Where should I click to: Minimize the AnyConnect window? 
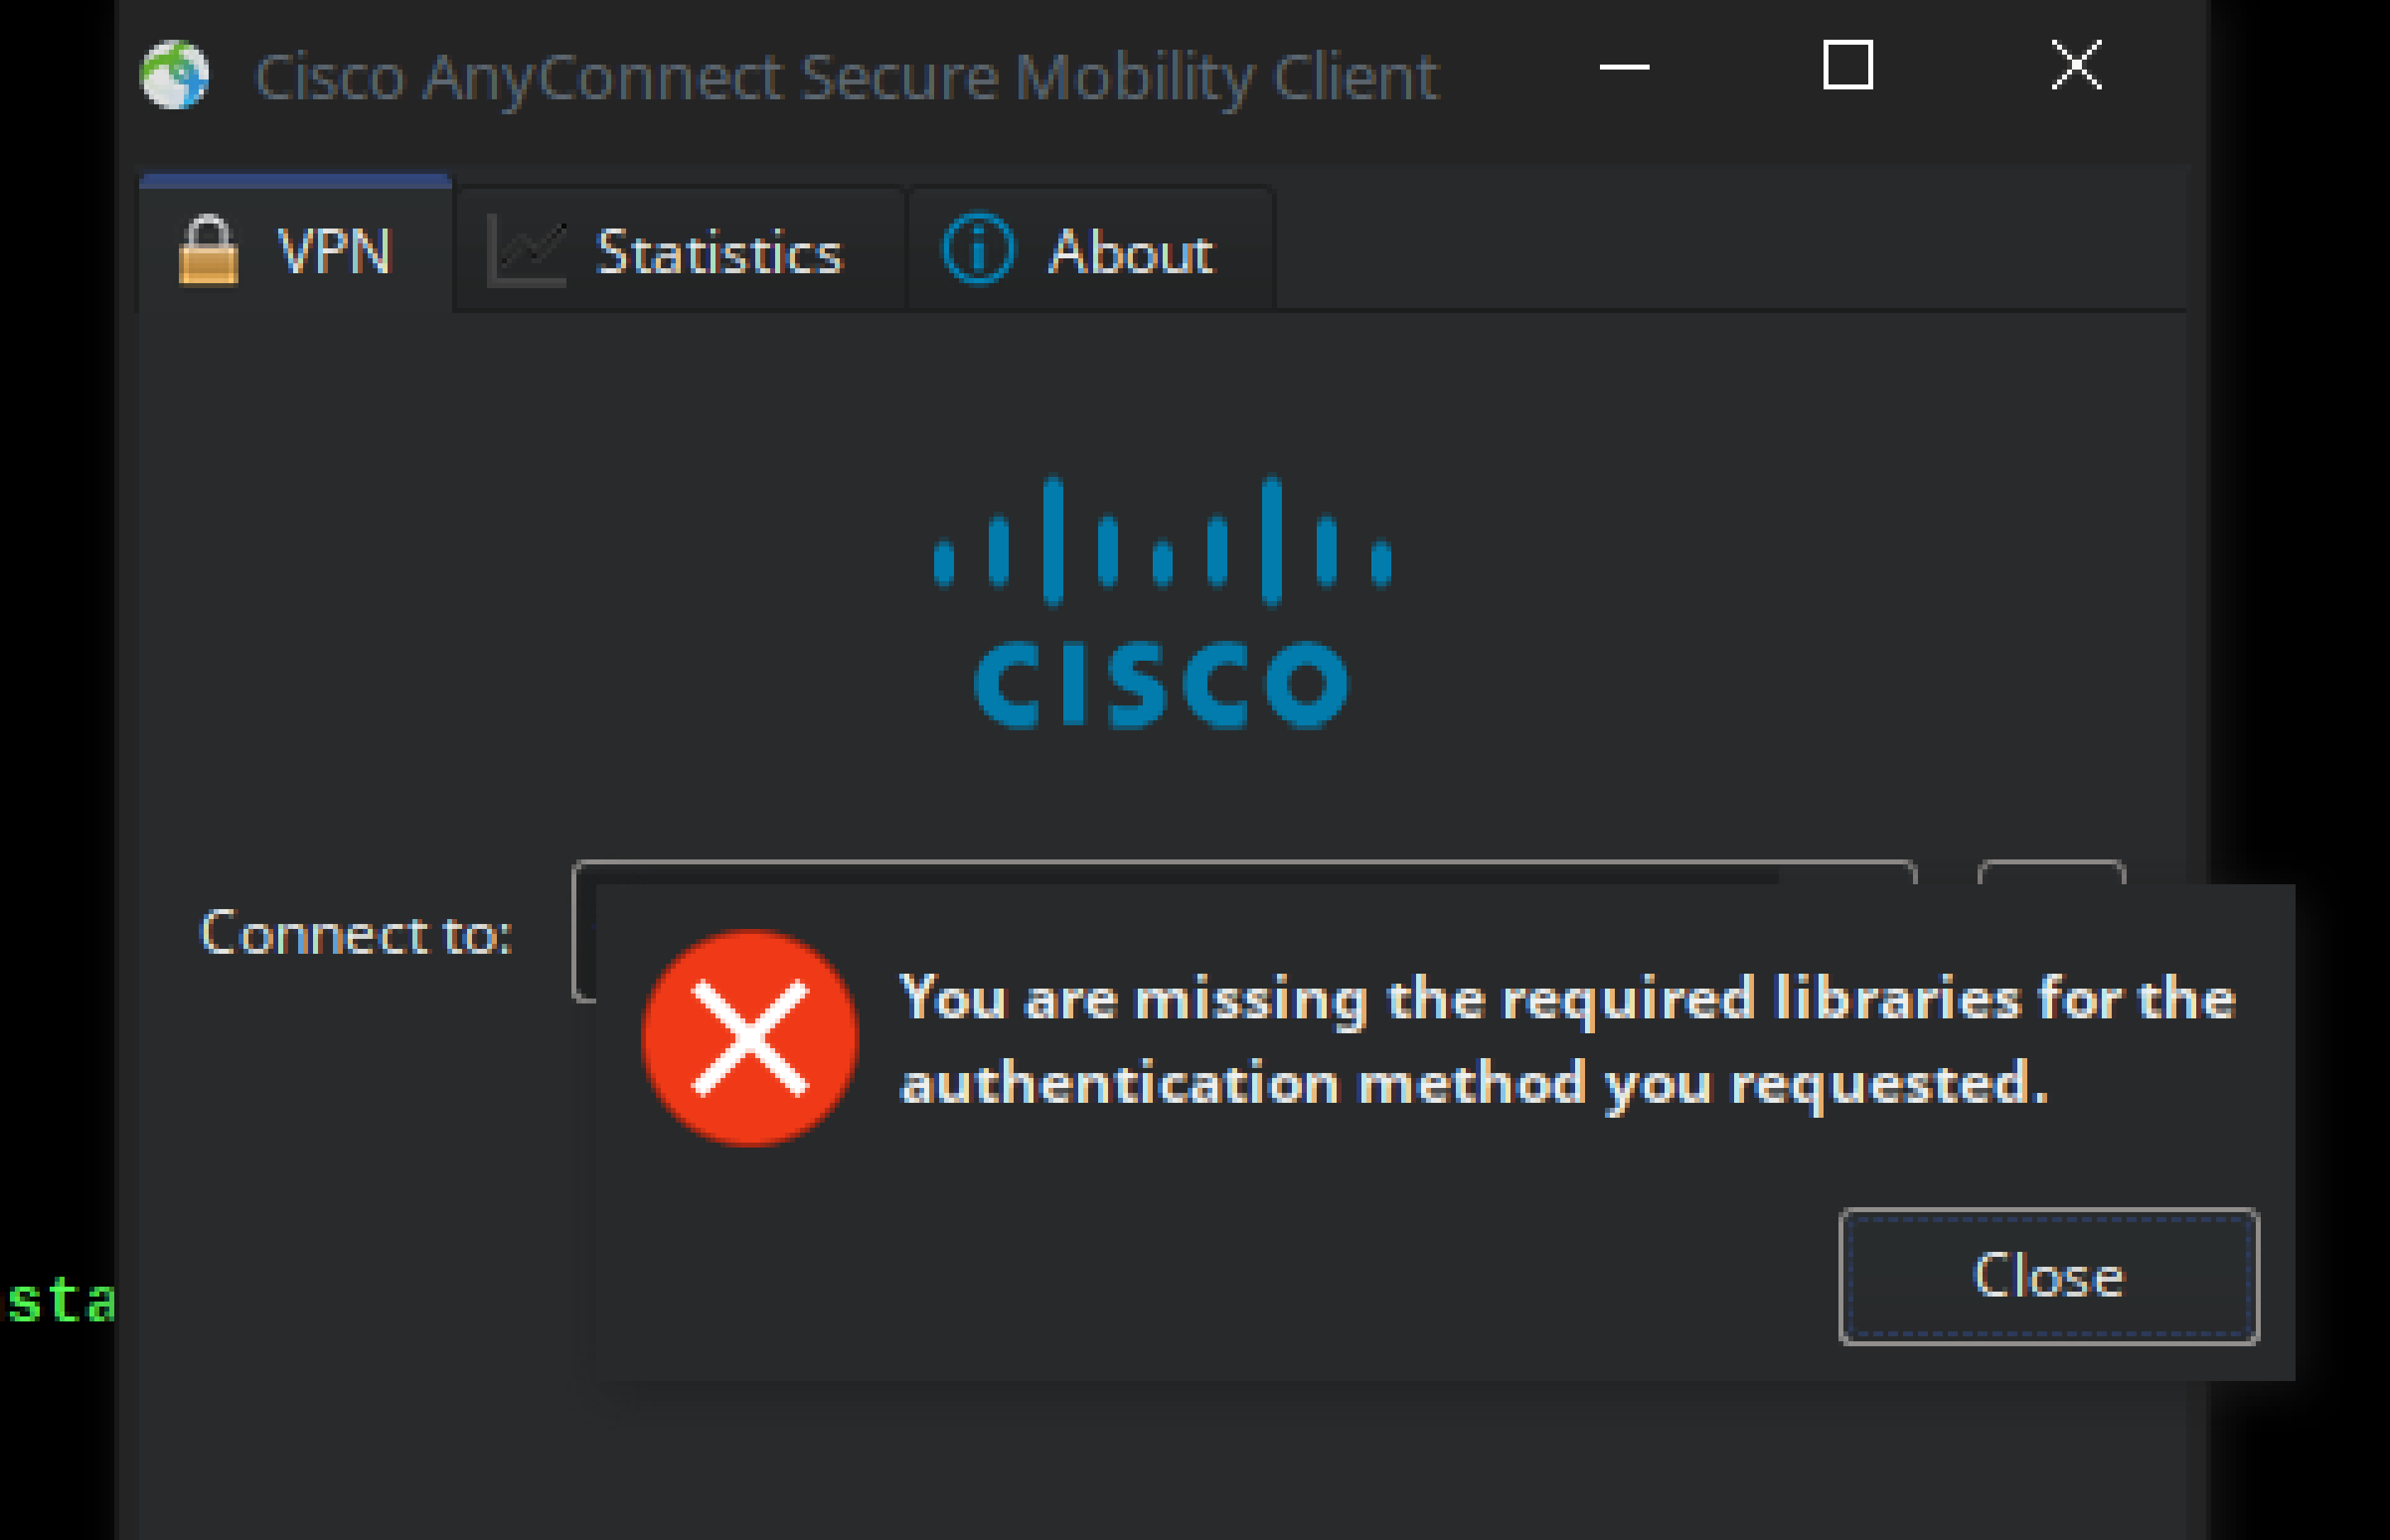1624,67
